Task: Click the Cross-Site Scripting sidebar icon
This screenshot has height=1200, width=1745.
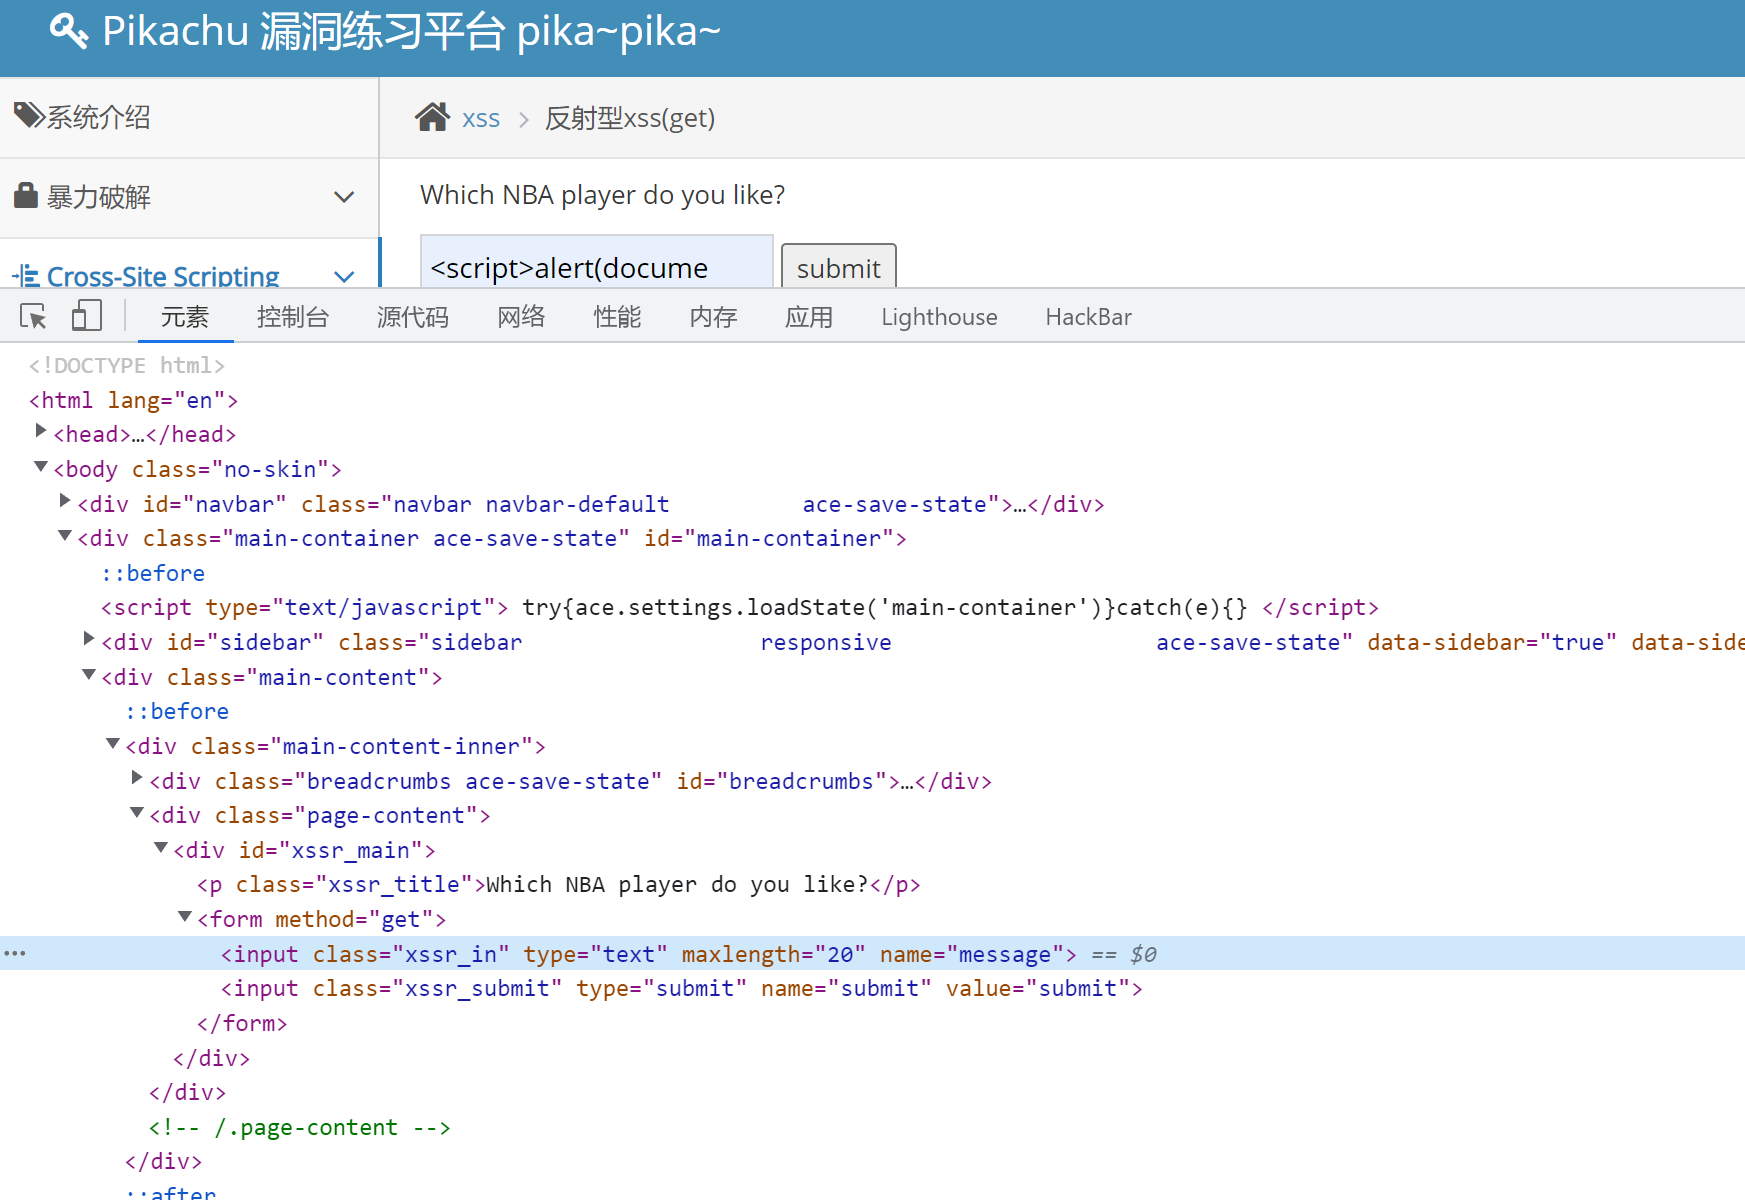Action: point(26,275)
